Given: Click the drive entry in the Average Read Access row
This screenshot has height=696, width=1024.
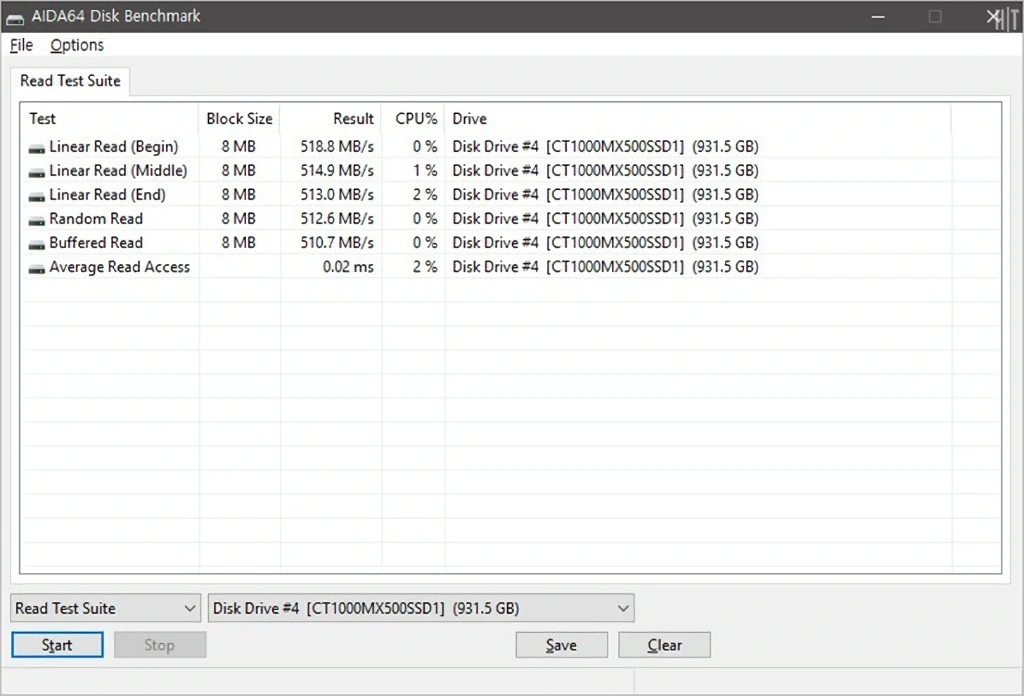Looking at the screenshot, I should point(605,267).
